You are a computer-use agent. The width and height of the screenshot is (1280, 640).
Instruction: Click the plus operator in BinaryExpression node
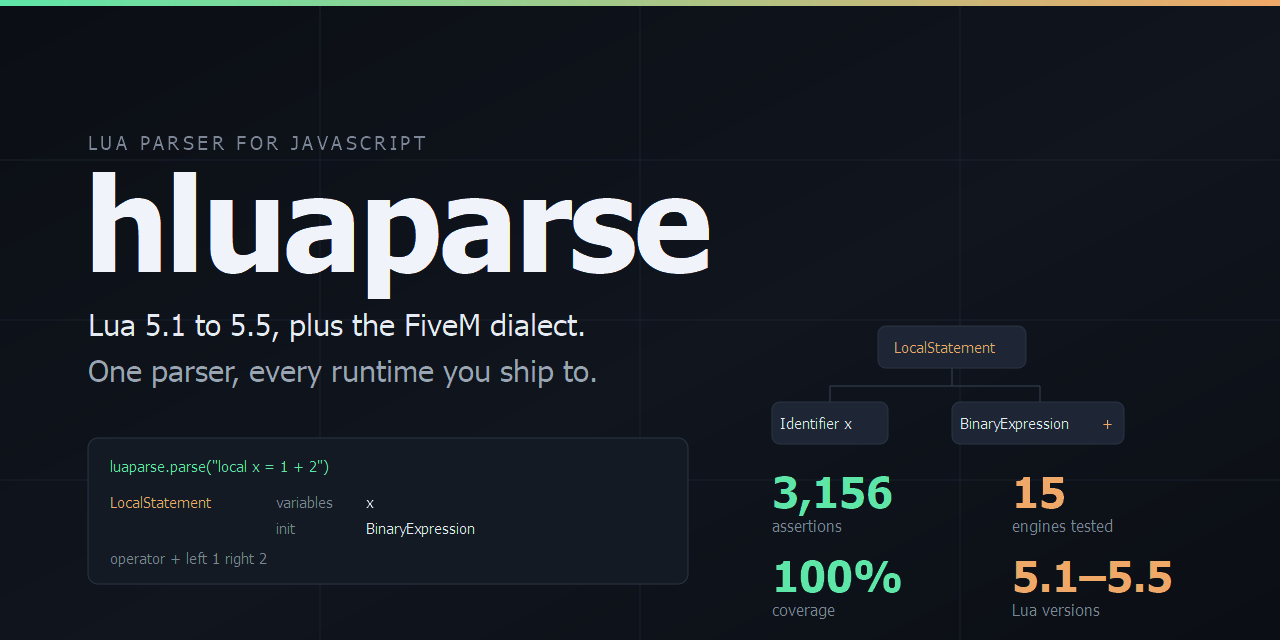pos(1107,424)
